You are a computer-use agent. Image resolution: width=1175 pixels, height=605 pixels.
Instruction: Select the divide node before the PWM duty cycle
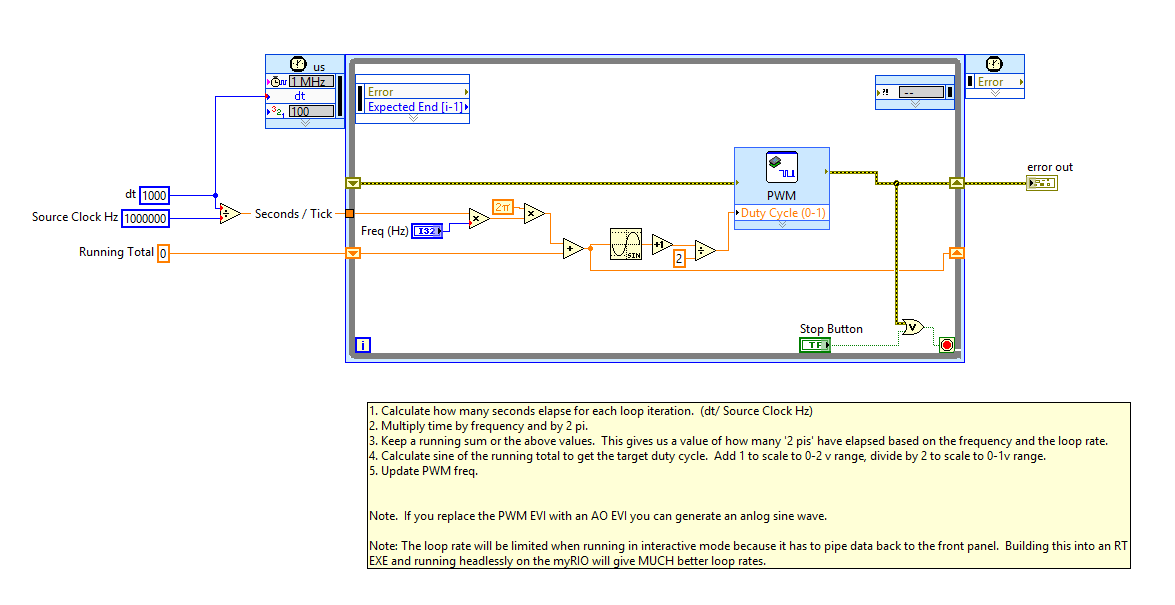tap(705, 250)
